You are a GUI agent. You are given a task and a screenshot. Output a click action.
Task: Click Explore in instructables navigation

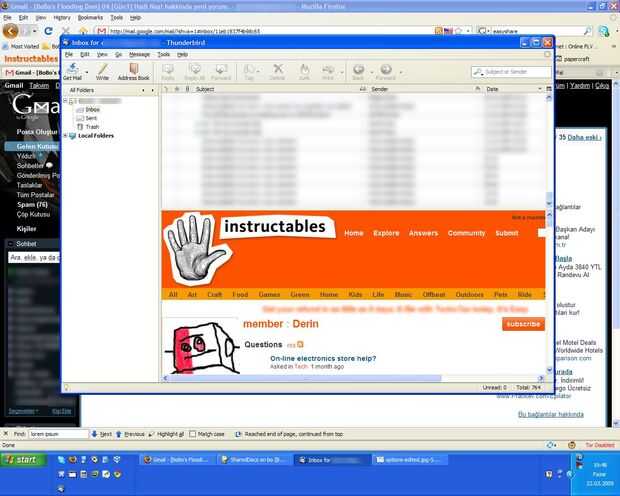[386, 233]
